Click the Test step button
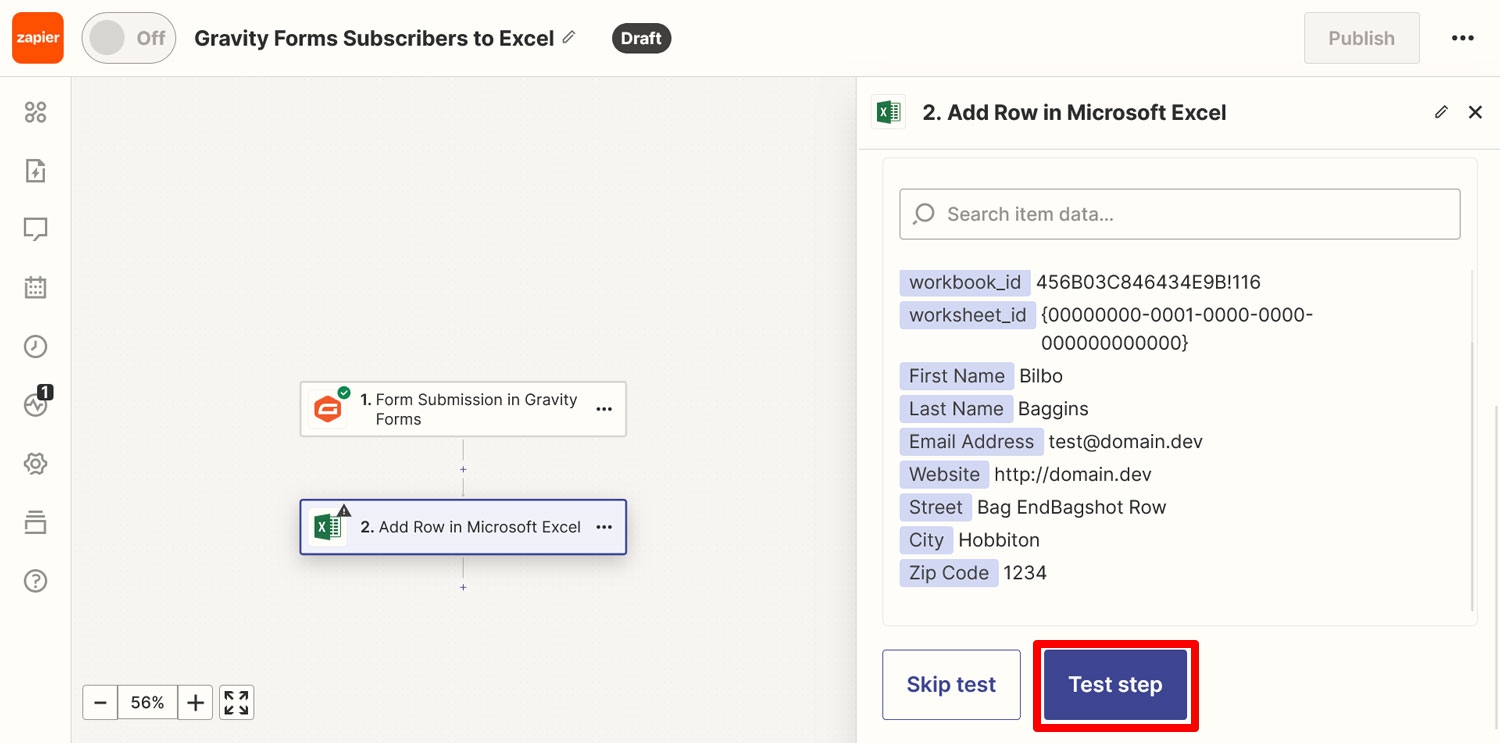The height and width of the screenshot is (743, 1500). pyautogui.click(x=1115, y=685)
